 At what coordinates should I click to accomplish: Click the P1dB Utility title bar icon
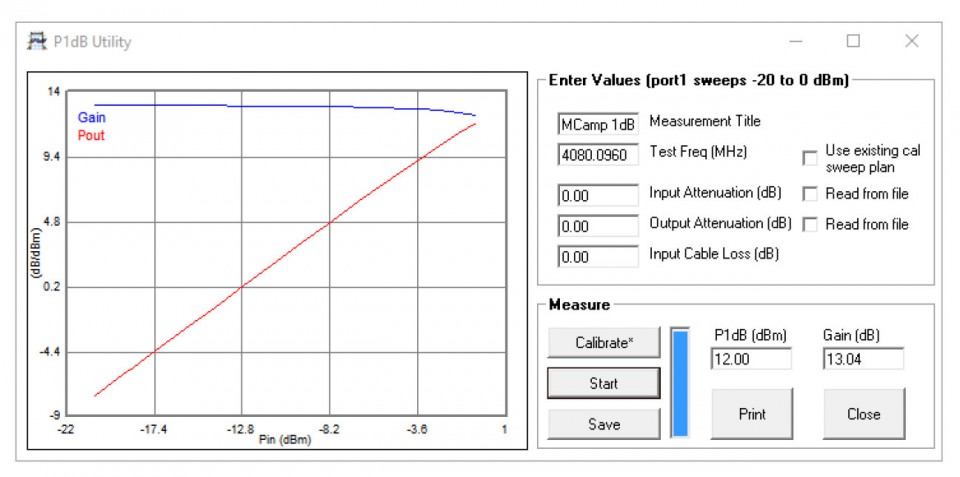pos(37,42)
